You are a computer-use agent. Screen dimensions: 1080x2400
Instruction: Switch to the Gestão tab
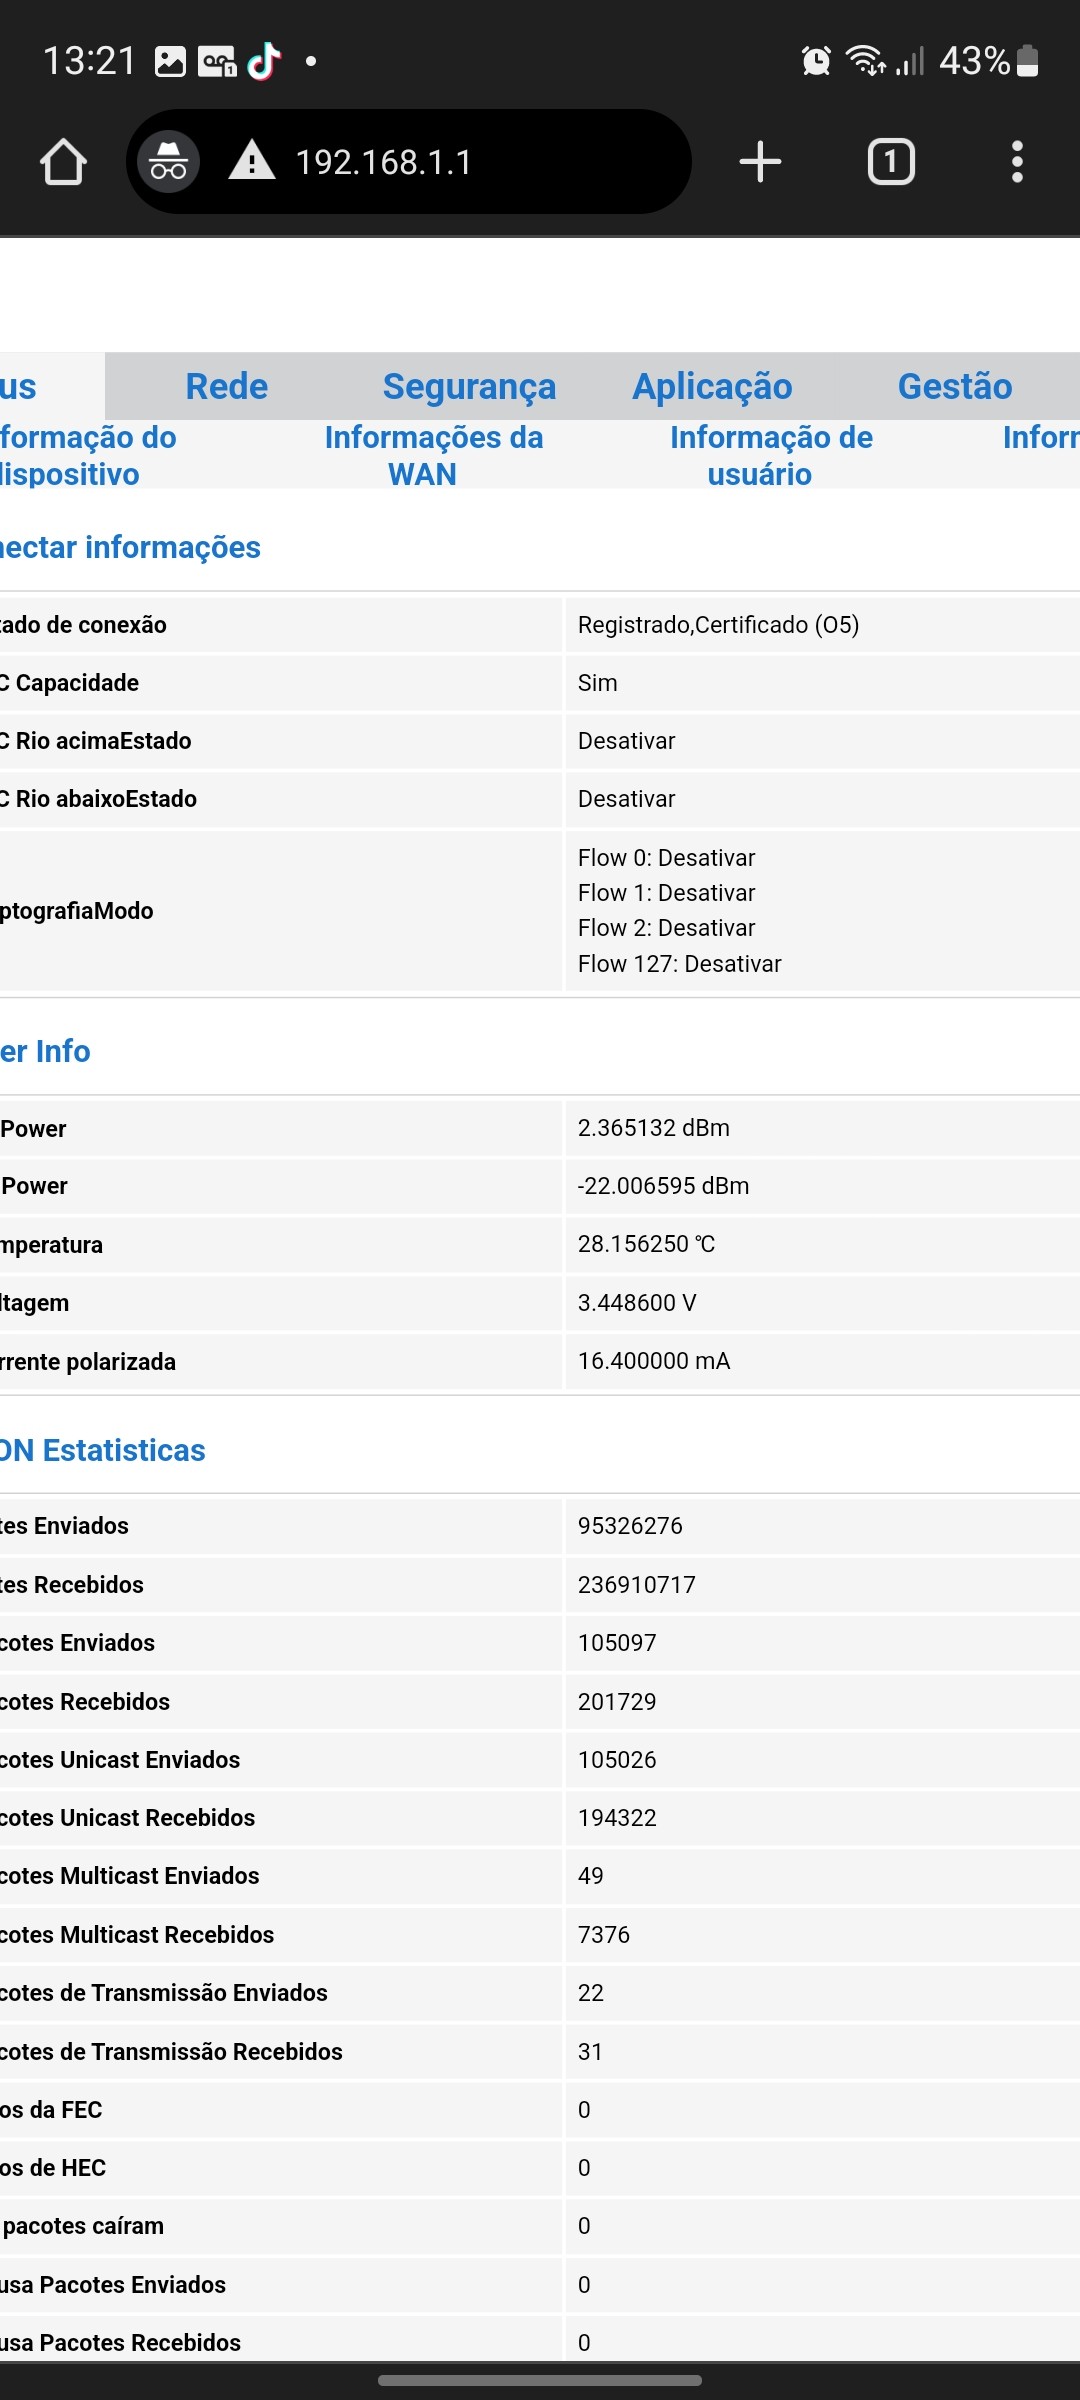[x=954, y=386]
